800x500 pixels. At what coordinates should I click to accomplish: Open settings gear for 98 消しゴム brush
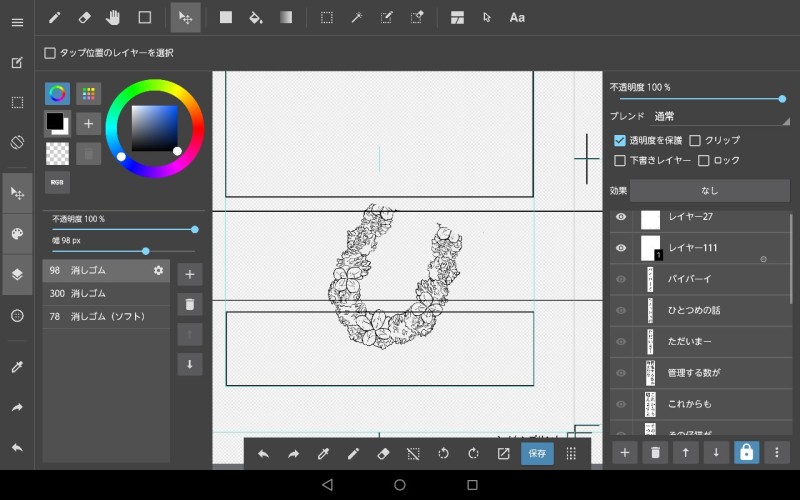click(157, 271)
